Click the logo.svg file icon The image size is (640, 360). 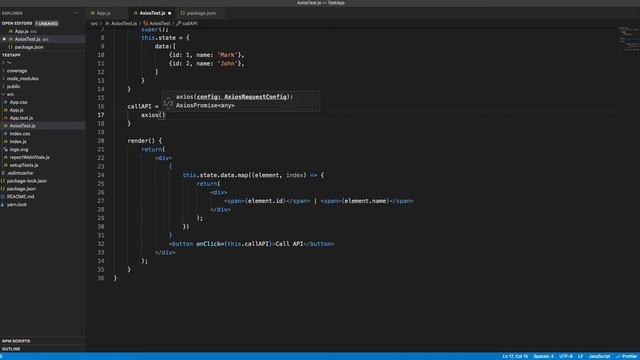[x=5, y=149]
